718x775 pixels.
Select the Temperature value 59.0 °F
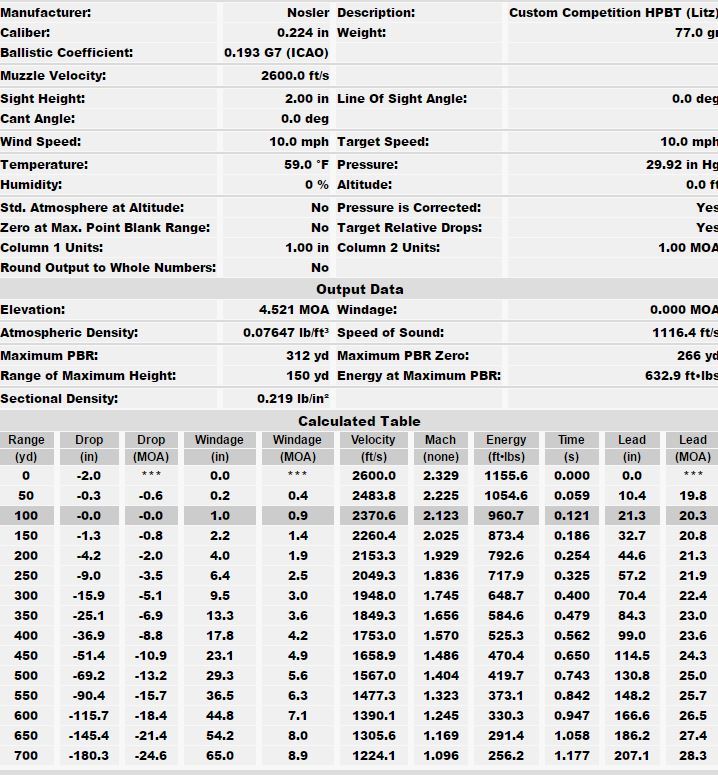306,165
